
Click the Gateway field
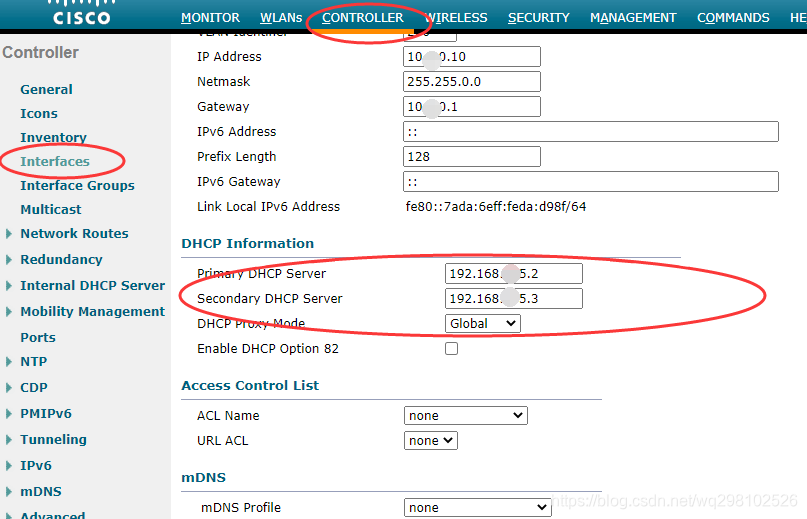click(x=472, y=107)
